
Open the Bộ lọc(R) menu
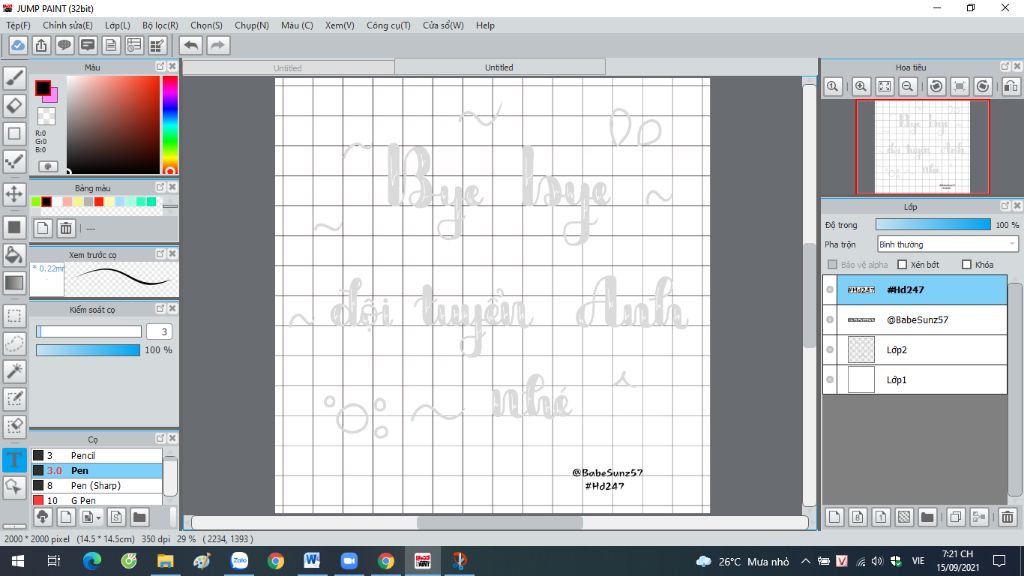(x=160, y=25)
